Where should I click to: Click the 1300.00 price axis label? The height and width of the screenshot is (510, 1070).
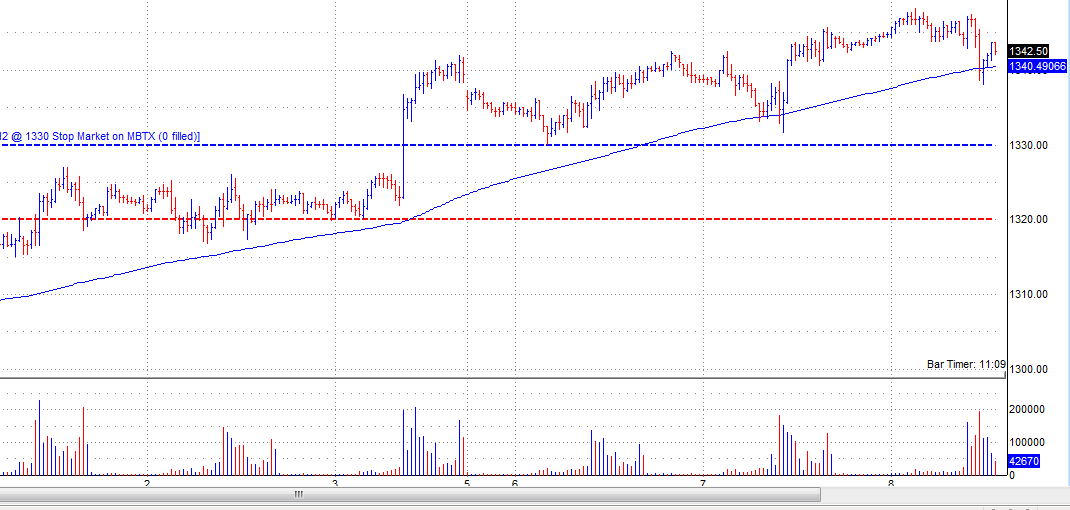[x=1028, y=369]
